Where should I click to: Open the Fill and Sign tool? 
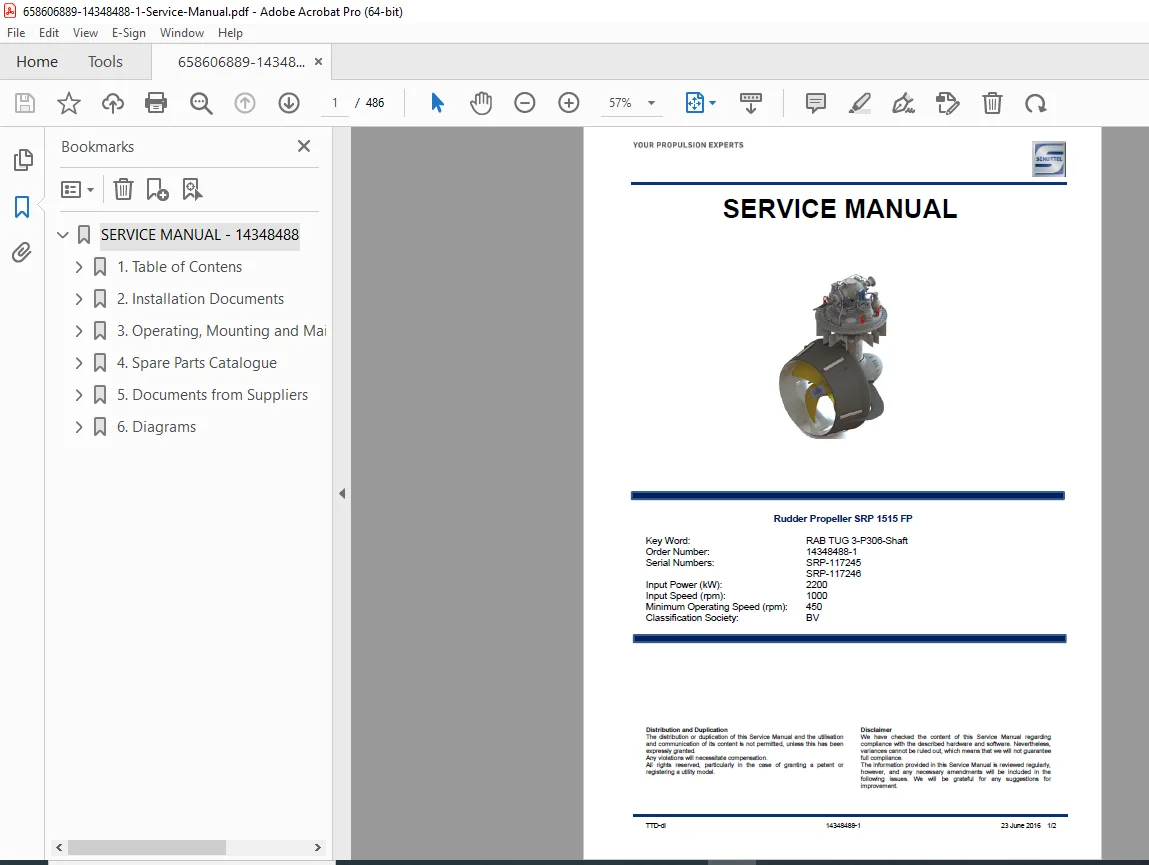(904, 103)
